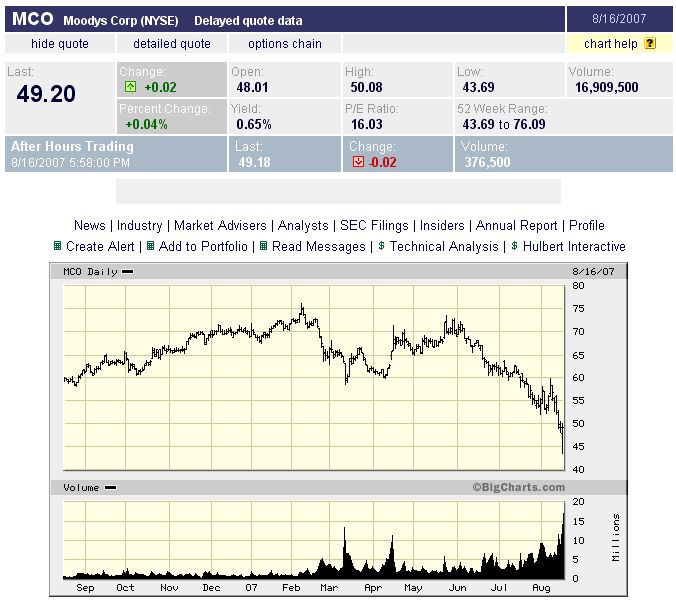Click the red down-arrow after hours change icon
Viewport: 676px width, 606px height.
pos(358,162)
